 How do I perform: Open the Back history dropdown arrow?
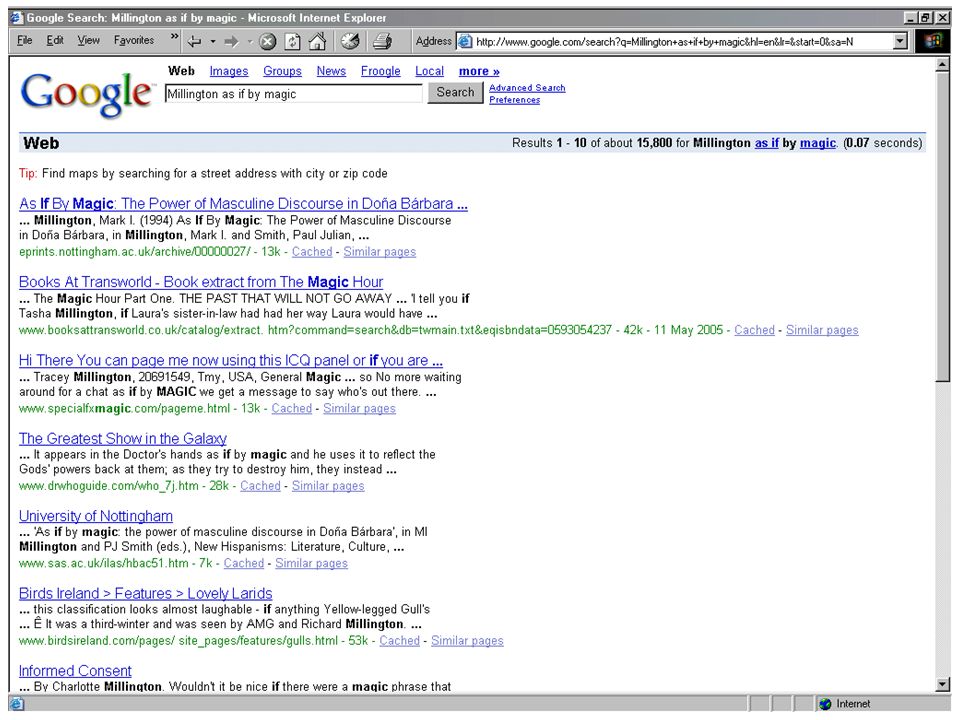(213, 42)
